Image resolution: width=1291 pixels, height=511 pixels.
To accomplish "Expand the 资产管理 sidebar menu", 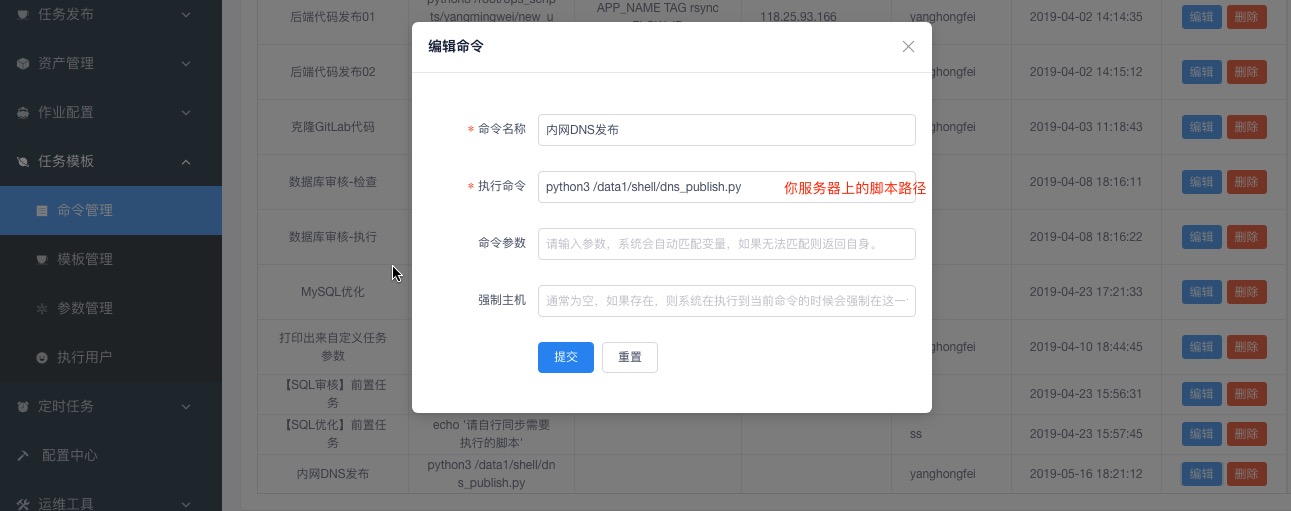I will (110, 63).
